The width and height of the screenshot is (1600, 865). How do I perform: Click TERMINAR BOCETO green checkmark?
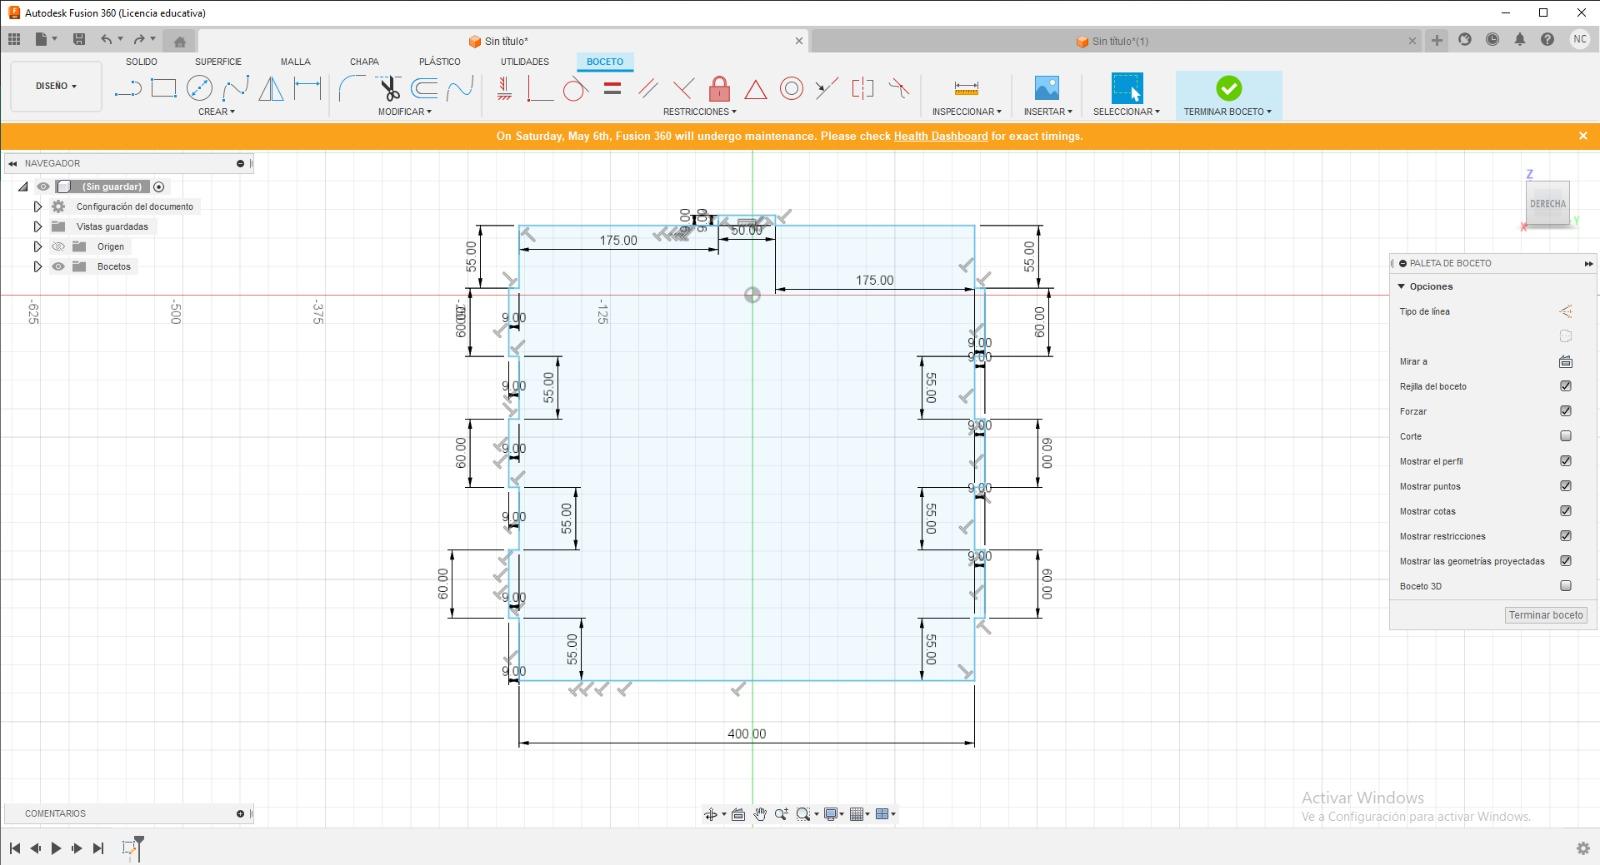(x=1229, y=88)
